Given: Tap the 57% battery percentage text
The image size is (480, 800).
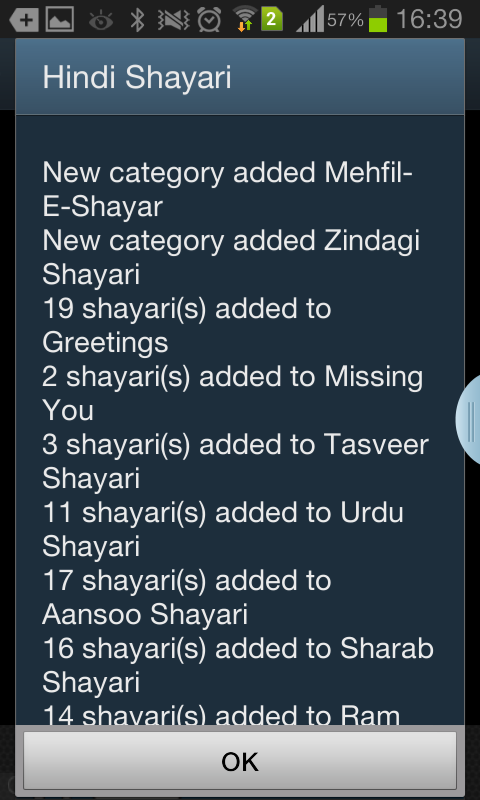Looking at the screenshot, I should coord(345,20).
